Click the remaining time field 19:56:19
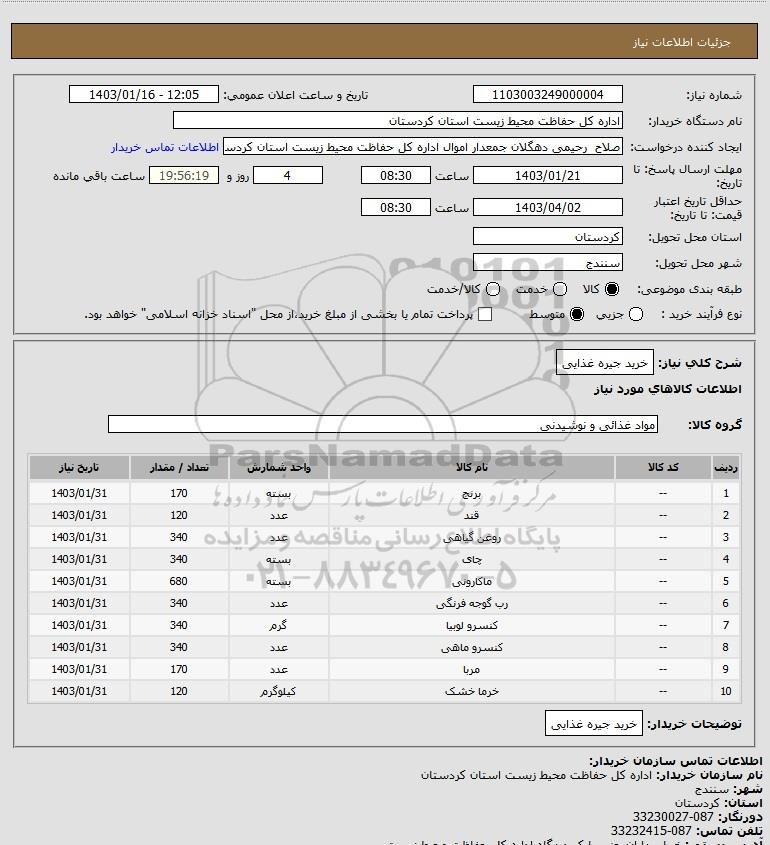 [184, 176]
